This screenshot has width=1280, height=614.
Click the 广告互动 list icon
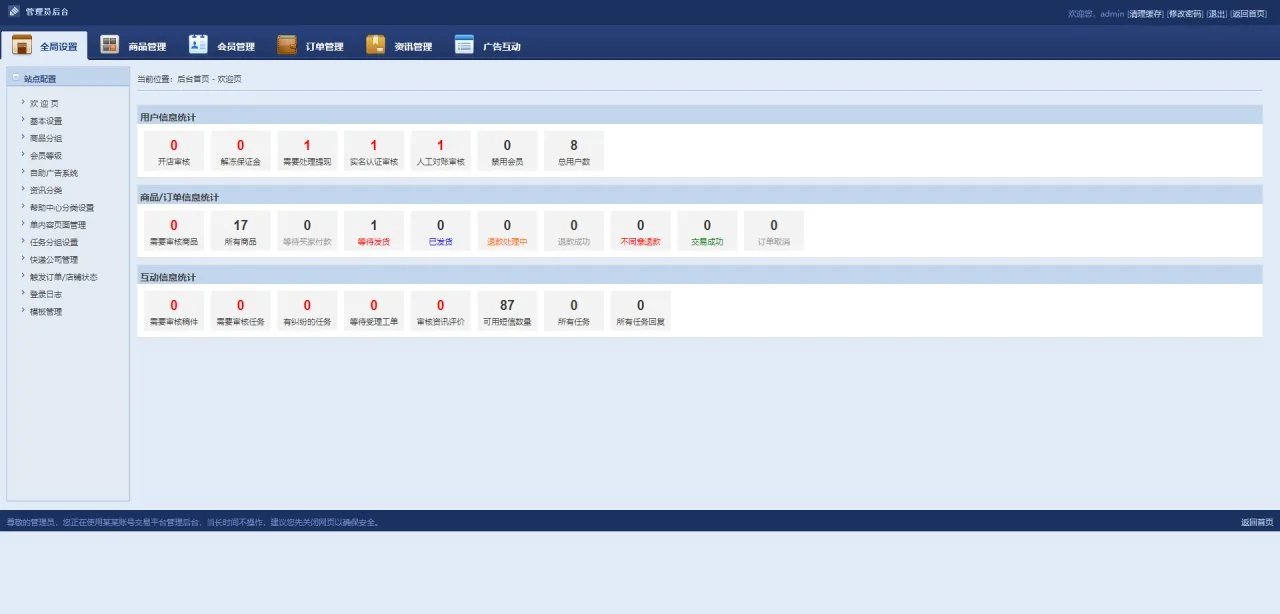pos(464,45)
